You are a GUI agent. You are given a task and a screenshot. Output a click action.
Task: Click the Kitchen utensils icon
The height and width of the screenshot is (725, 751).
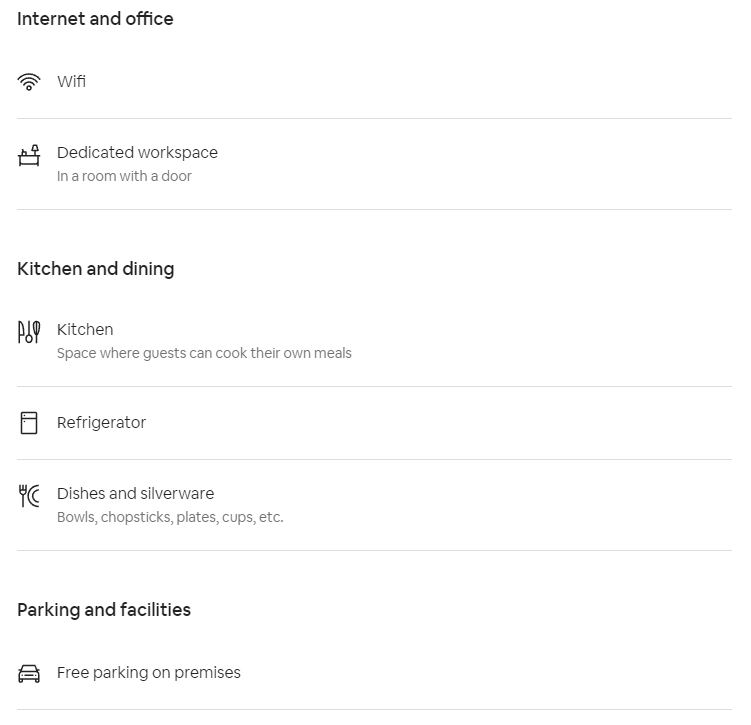pos(29,332)
